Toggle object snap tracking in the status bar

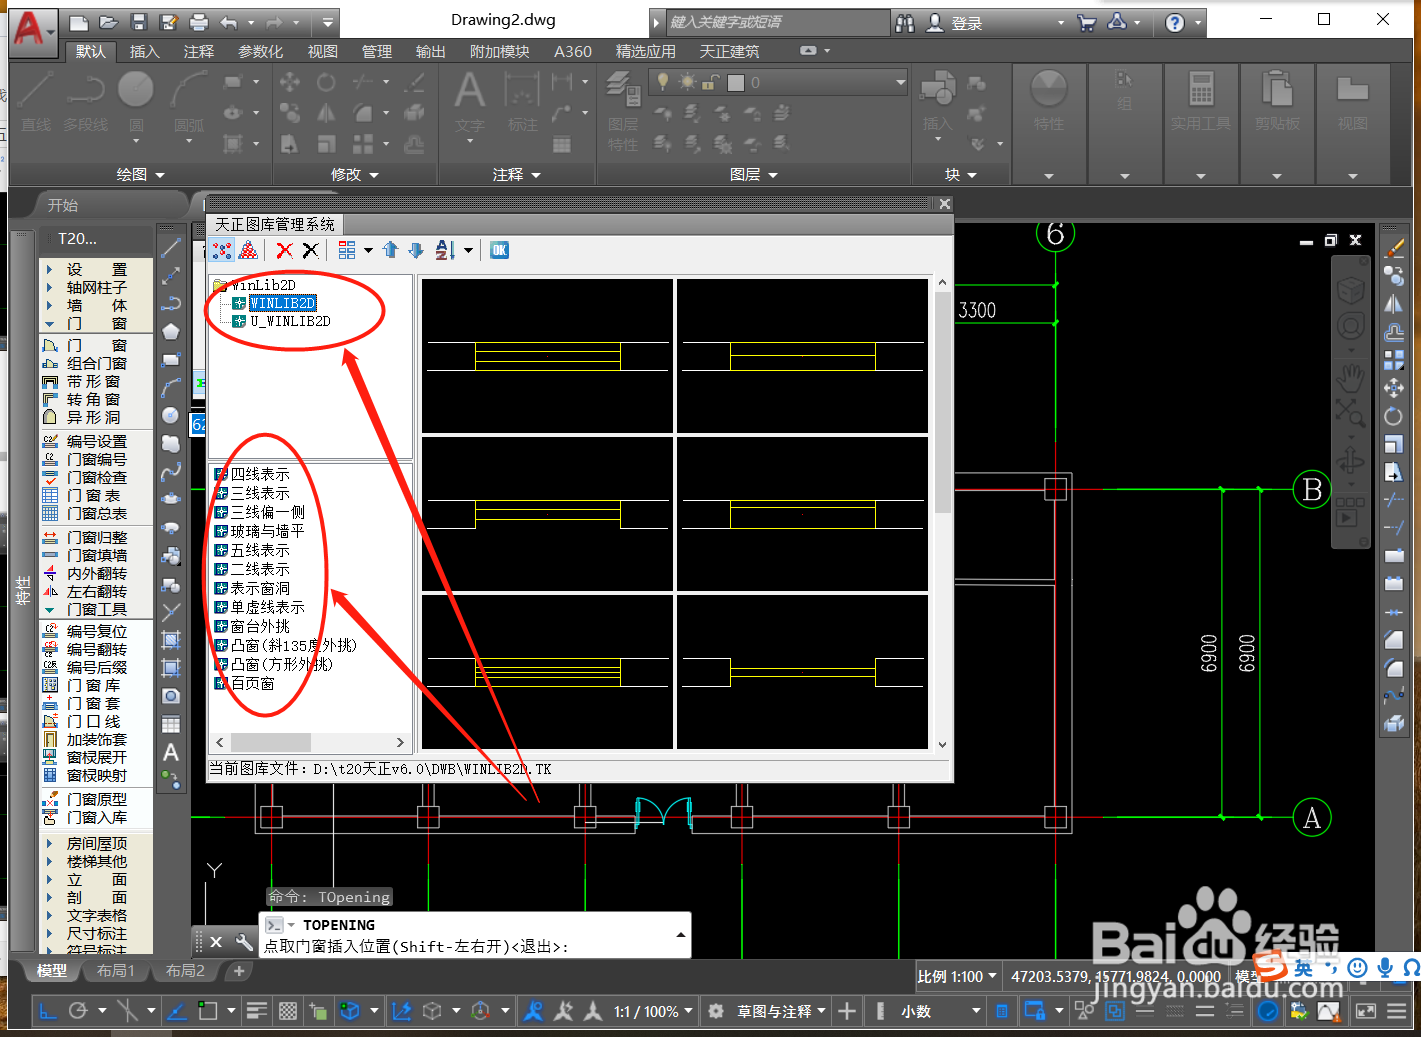click(176, 1011)
